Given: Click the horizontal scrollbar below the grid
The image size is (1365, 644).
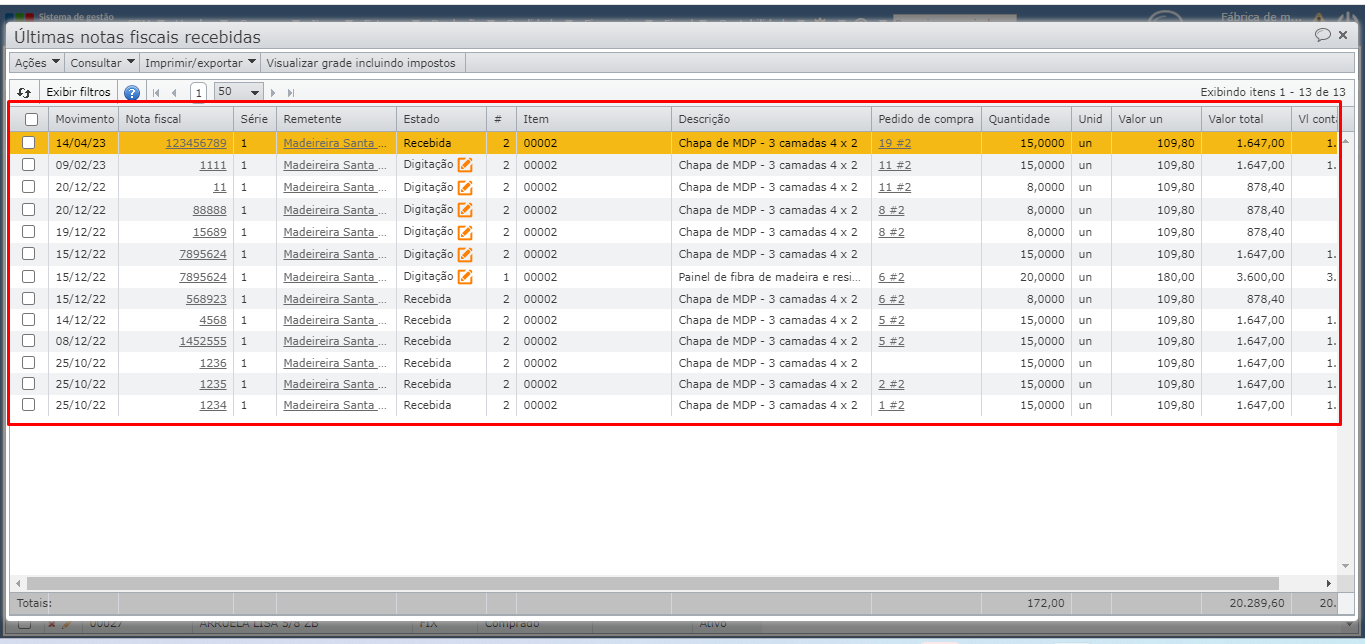Looking at the screenshot, I should pos(650,582).
